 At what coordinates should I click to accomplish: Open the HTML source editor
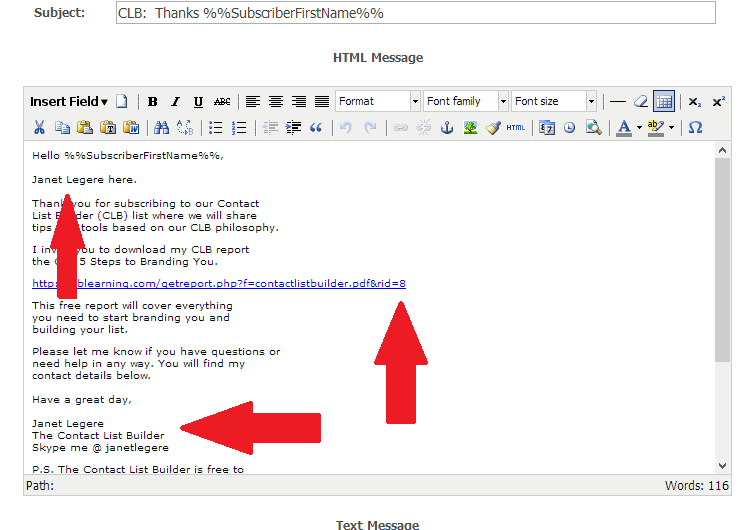click(x=515, y=127)
